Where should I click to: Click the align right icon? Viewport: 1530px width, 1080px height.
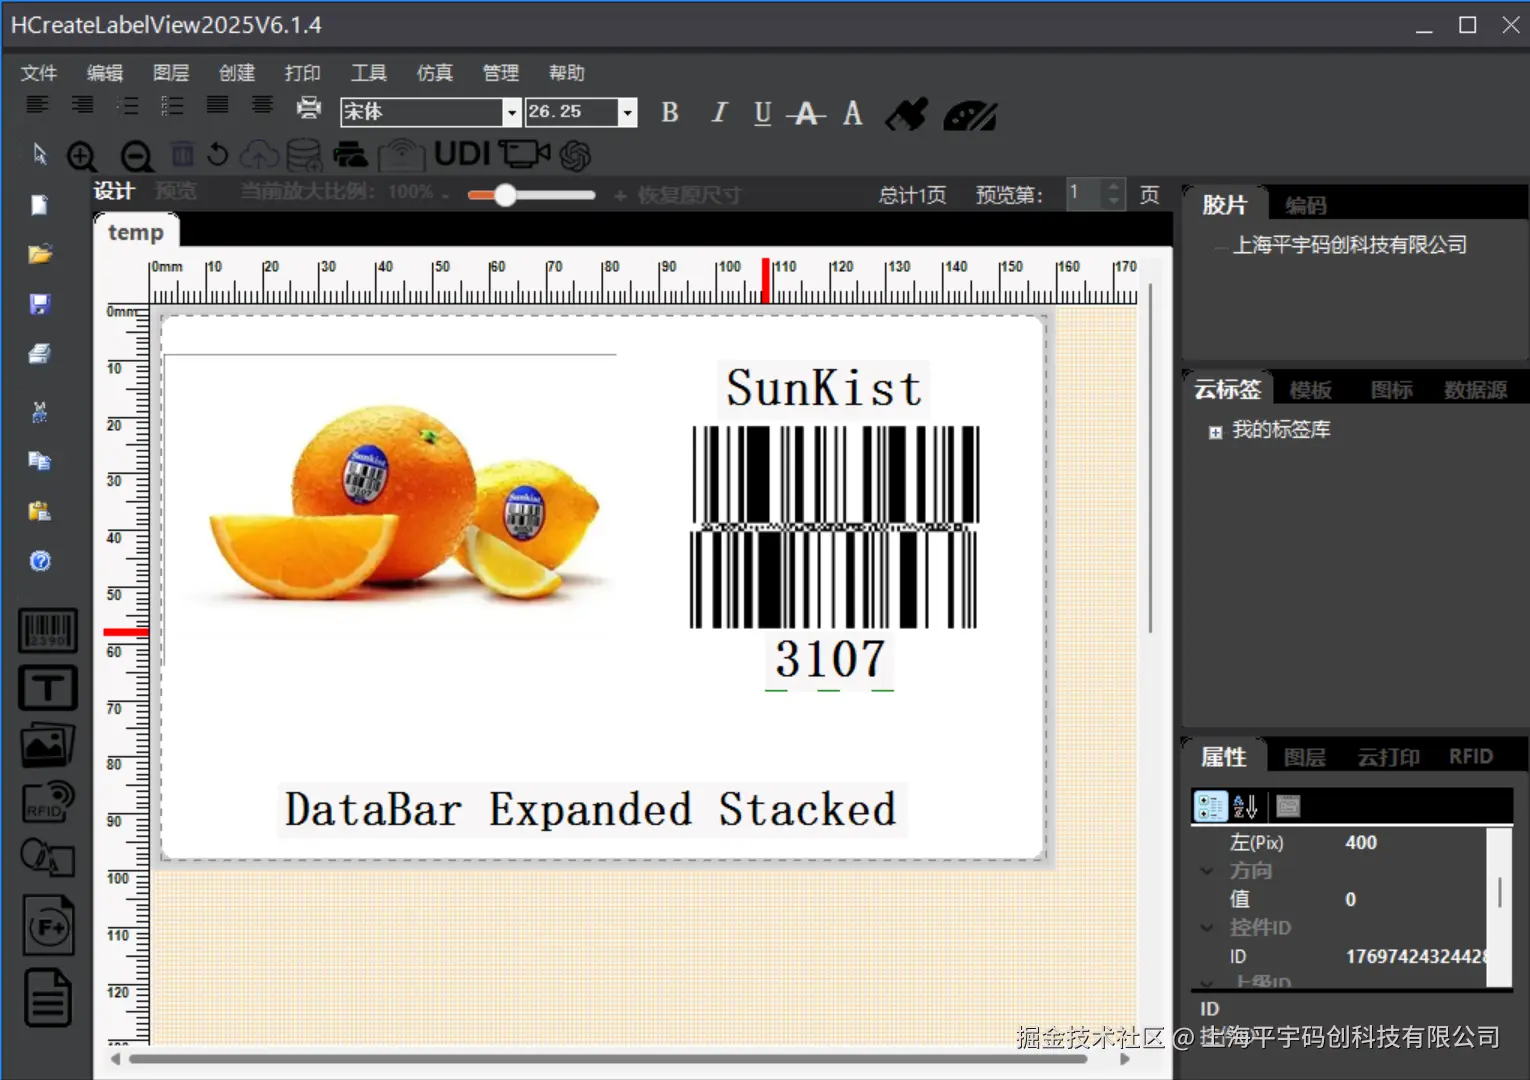[x=82, y=105]
